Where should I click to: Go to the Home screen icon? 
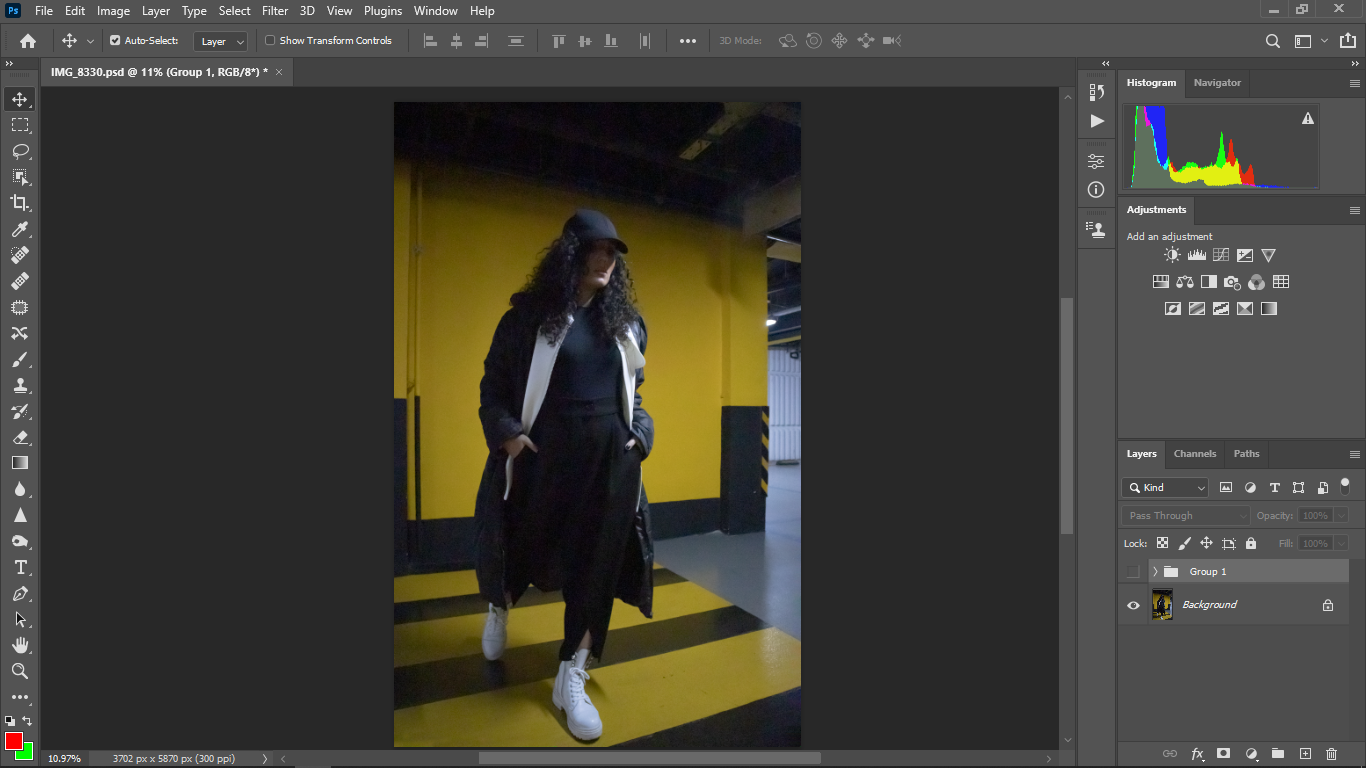[x=28, y=41]
